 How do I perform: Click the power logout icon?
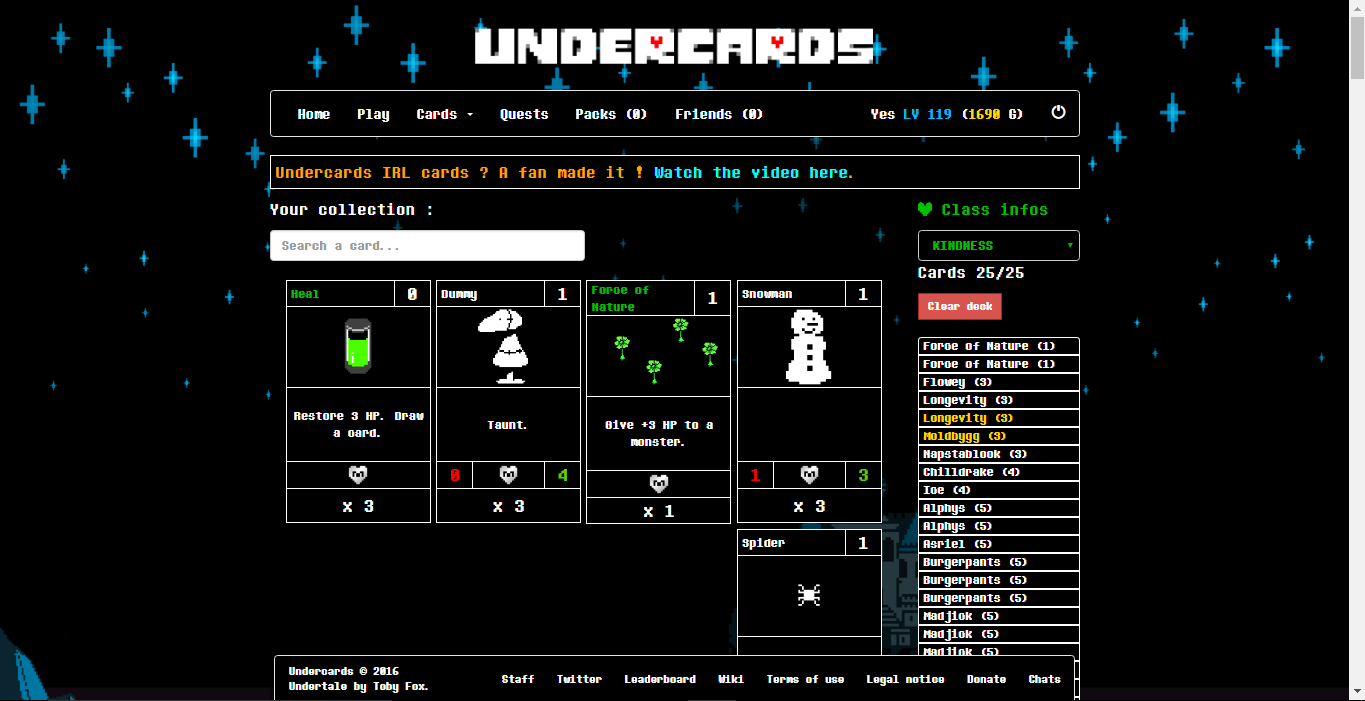(x=1058, y=112)
